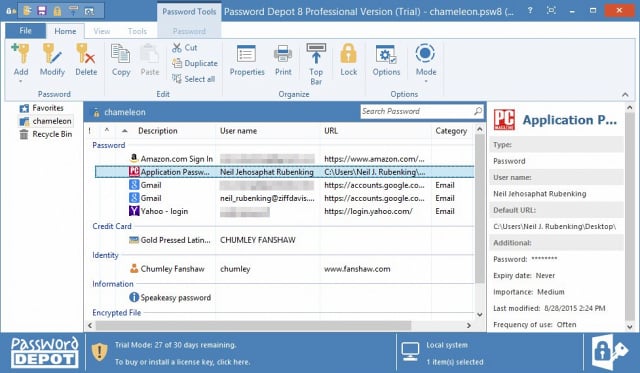
Task: Click the Mode icon in the ribbon
Action: 425,53
